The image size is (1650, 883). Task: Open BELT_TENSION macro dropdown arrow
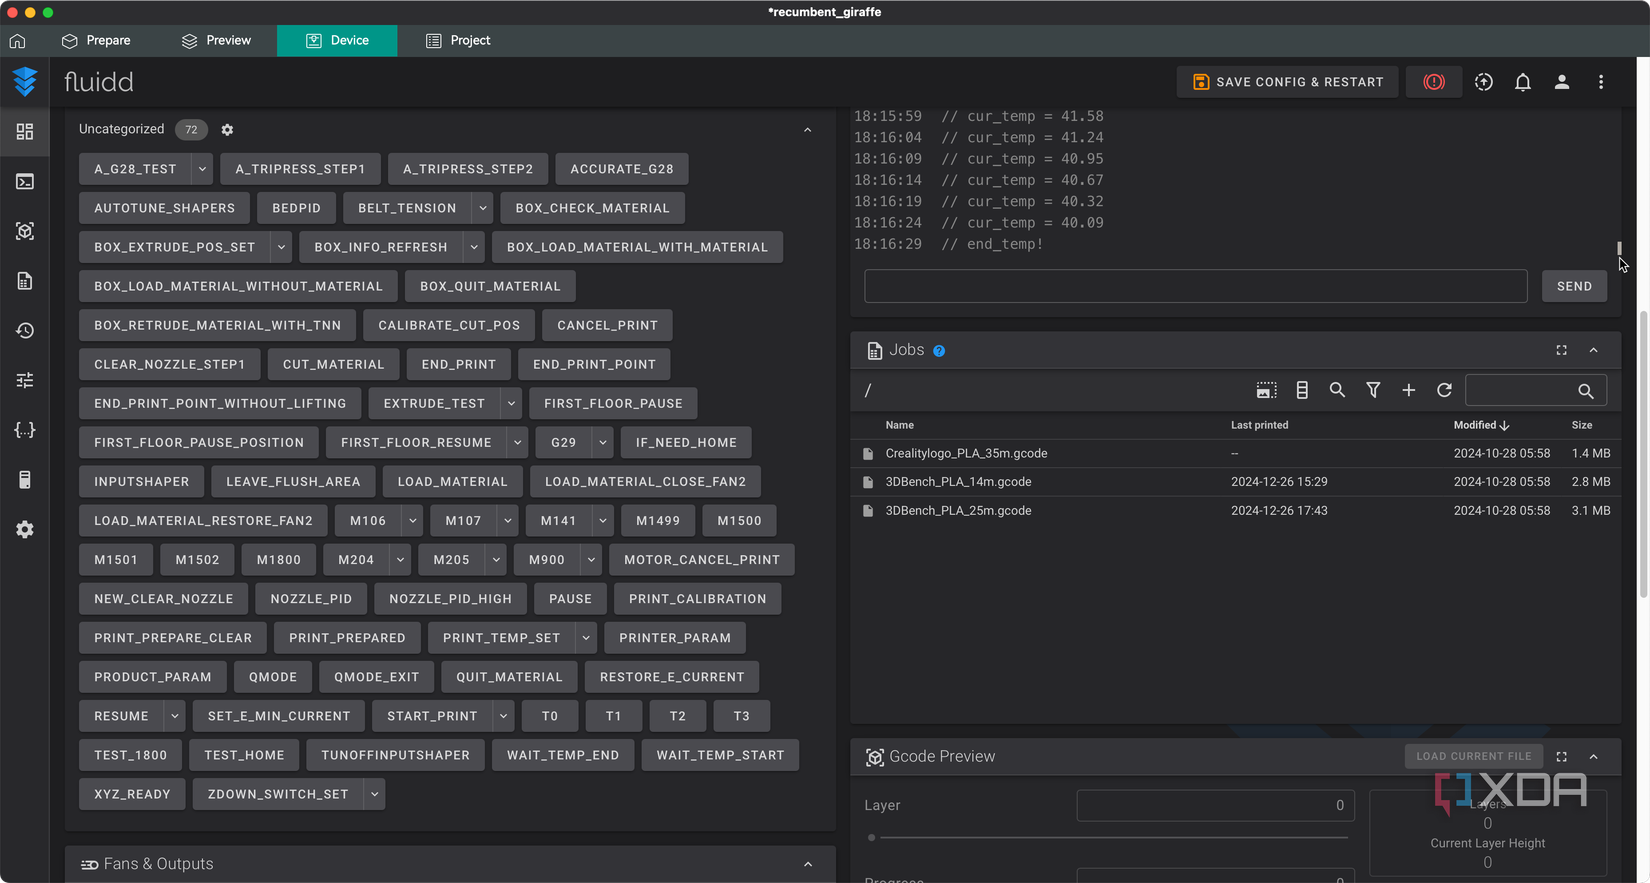[483, 208]
